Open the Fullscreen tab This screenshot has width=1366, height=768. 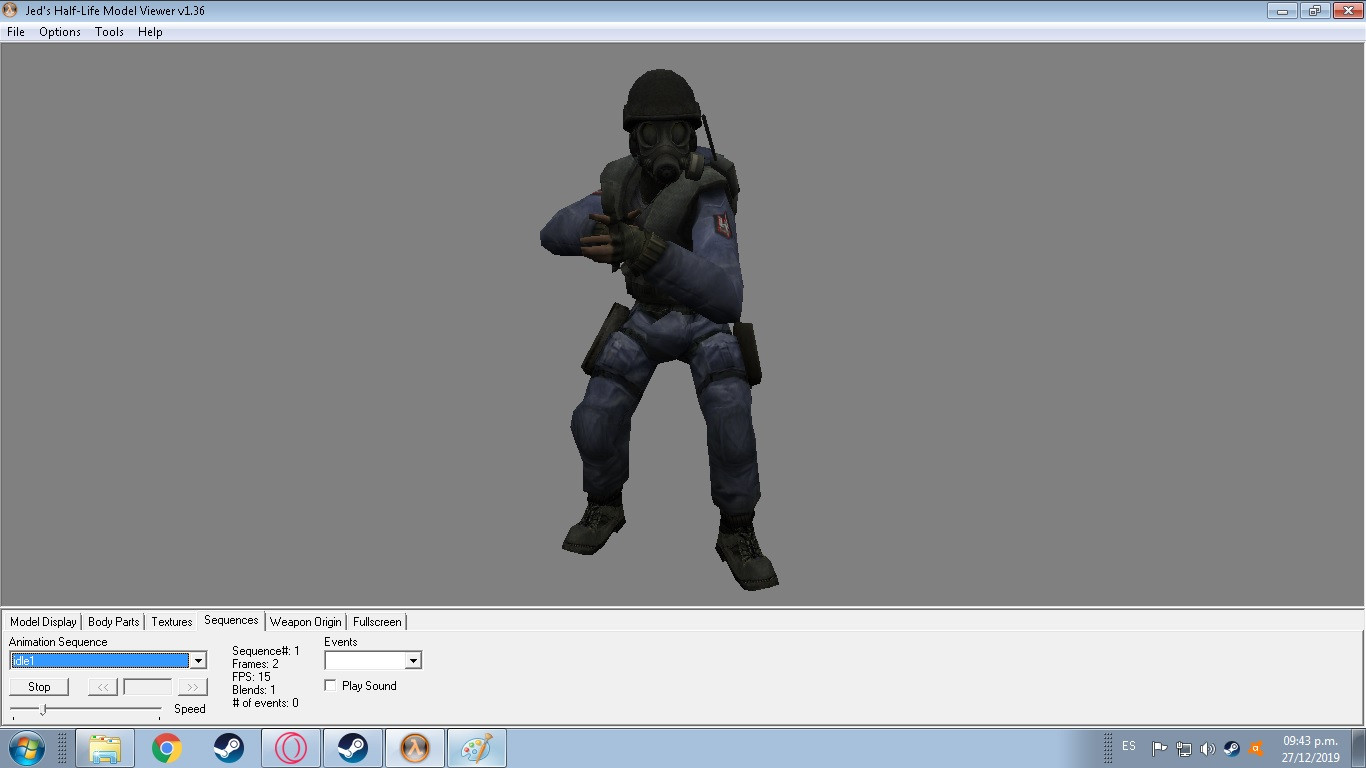[x=377, y=622]
